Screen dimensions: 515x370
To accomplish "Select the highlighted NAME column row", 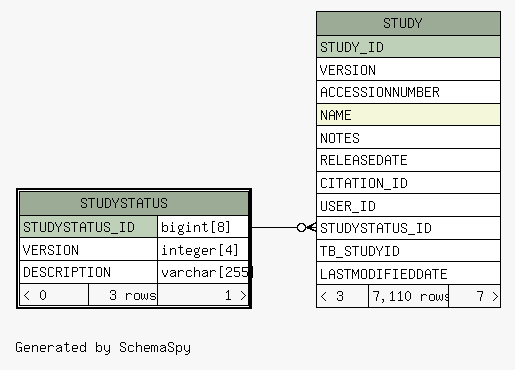I will (408, 115).
